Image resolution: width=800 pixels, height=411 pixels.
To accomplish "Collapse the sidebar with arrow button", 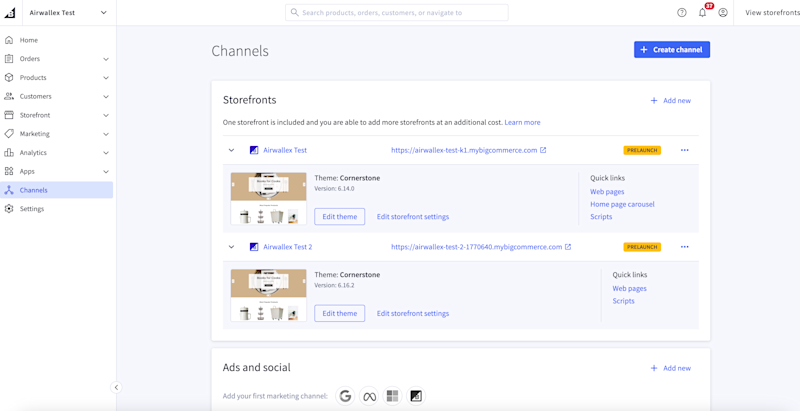I will [x=116, y=388].
